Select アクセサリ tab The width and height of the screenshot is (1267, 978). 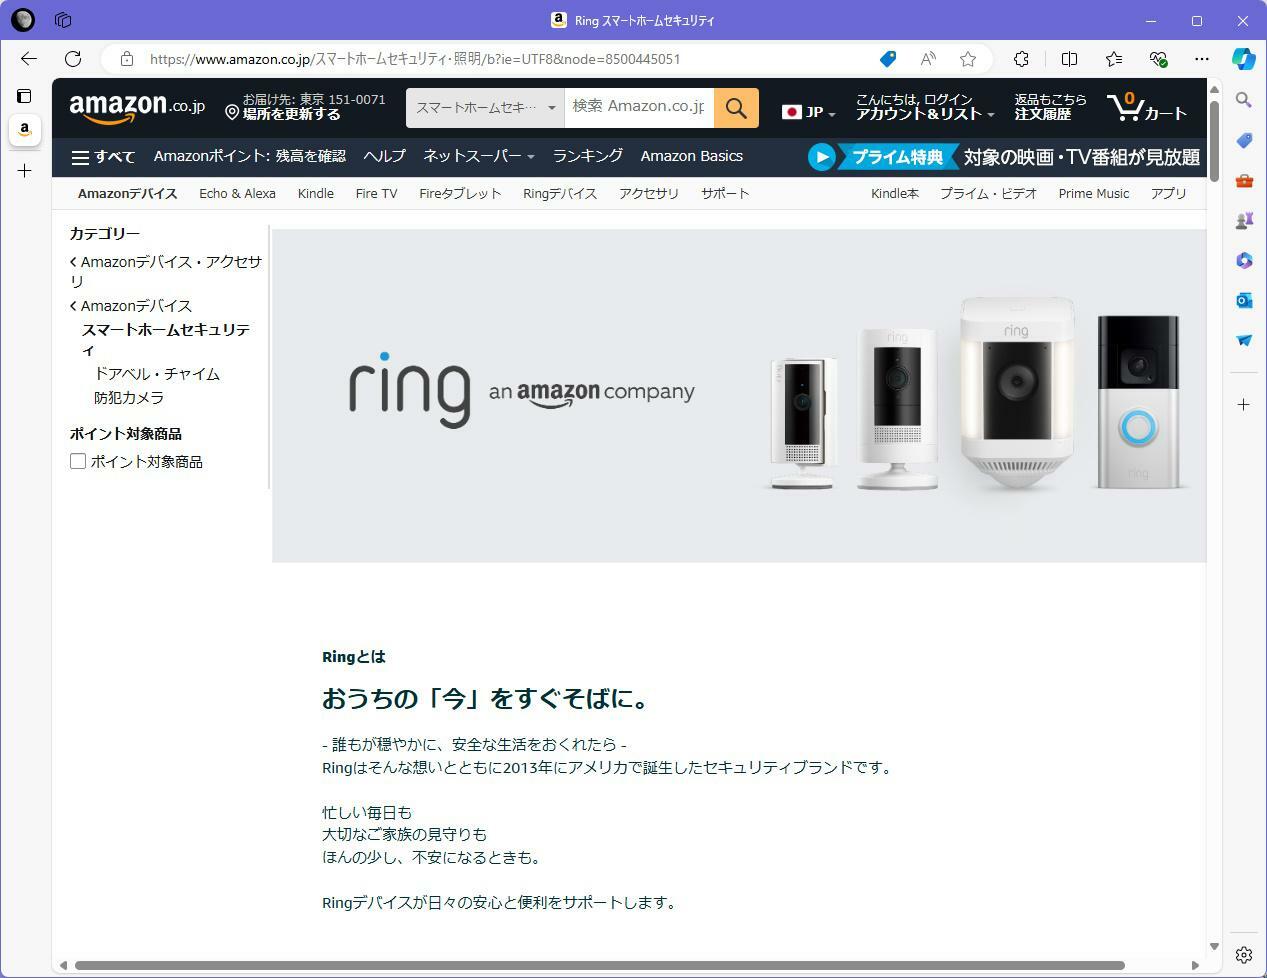(649, 193)
